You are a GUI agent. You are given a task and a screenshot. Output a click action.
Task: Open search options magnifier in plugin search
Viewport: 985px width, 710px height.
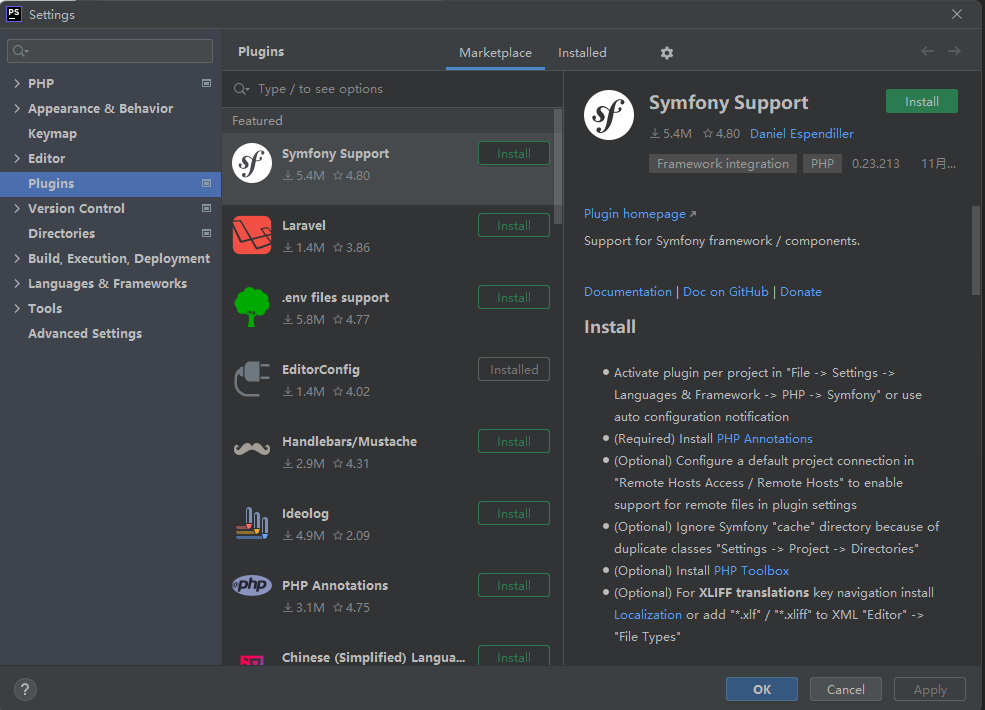pos(241,89)
